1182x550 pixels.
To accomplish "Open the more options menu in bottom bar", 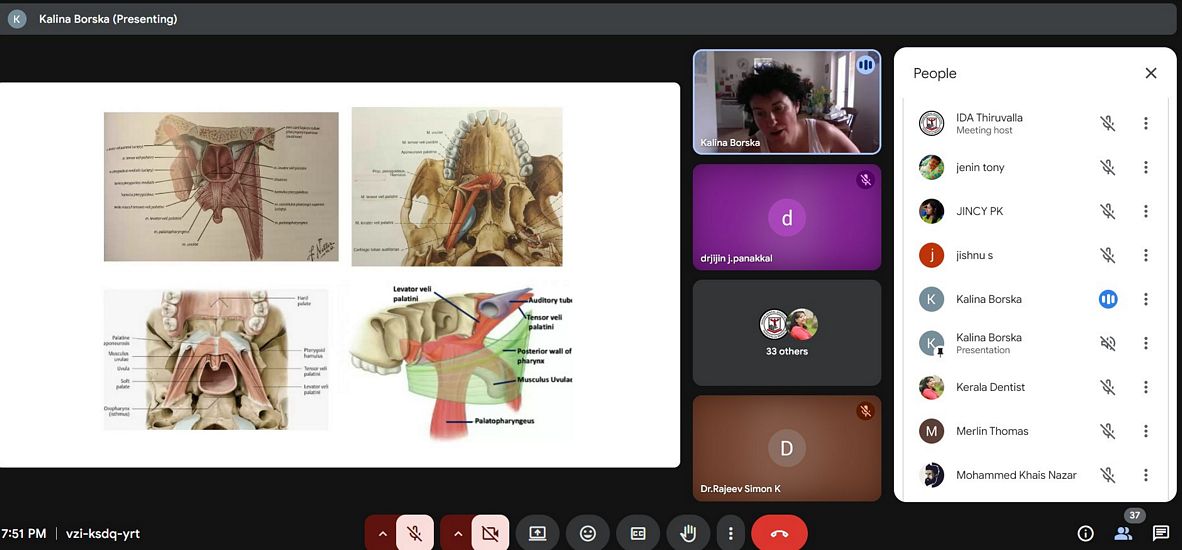I will pos(730,533).
